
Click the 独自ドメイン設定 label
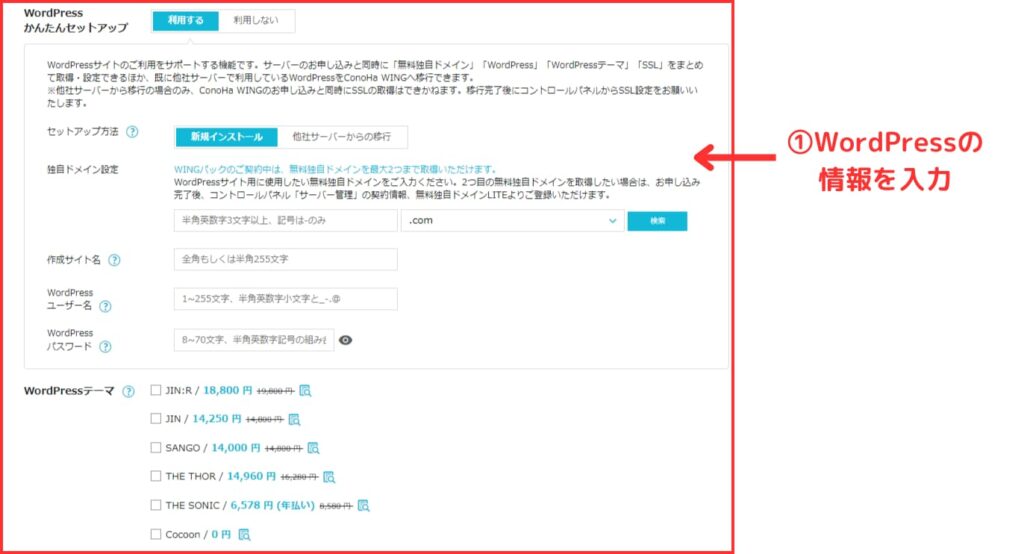pyautogui.click(x=83, y=169)
